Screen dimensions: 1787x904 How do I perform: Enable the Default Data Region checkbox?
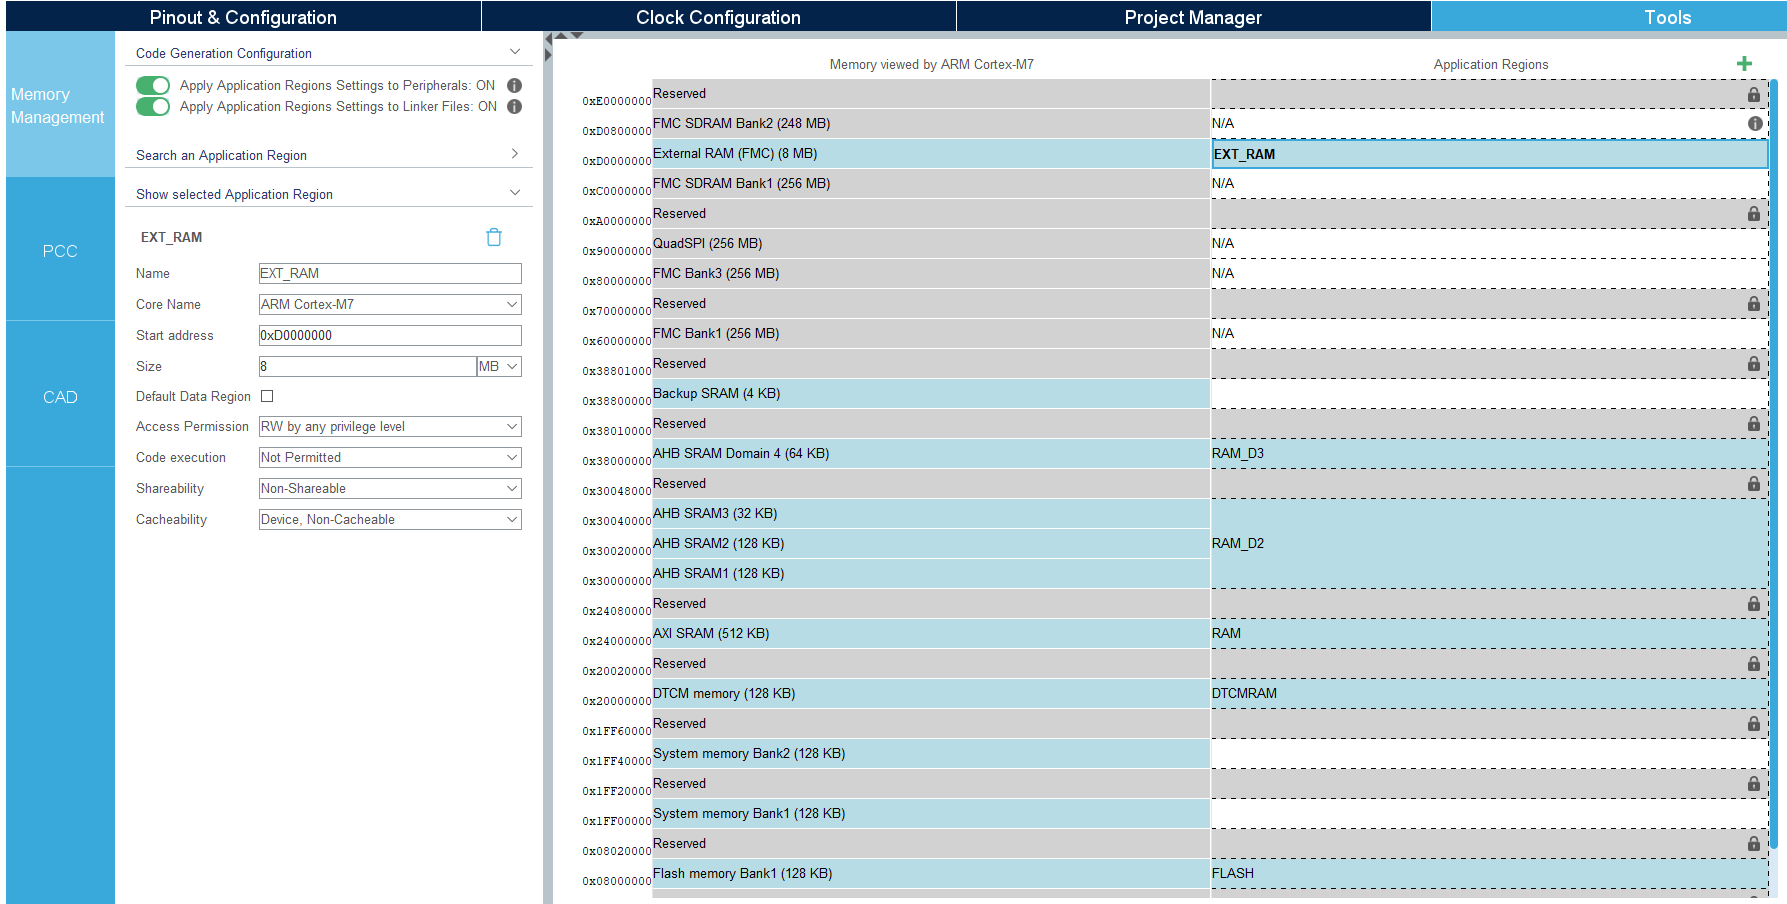point(266,396)
